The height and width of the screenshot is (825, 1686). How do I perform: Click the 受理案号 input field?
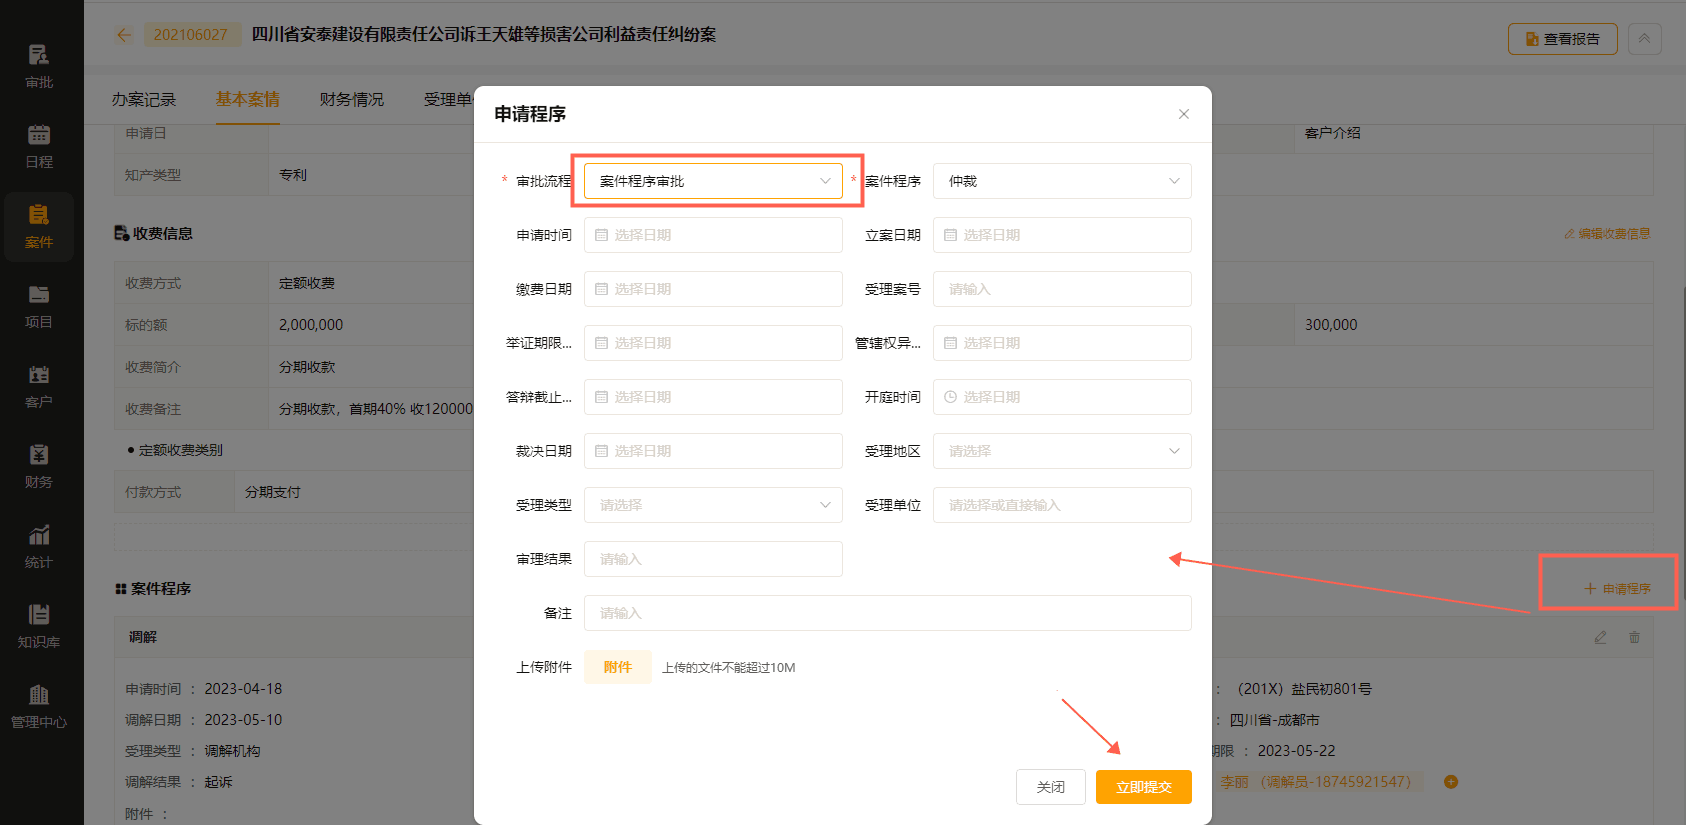coord(1062,289)
